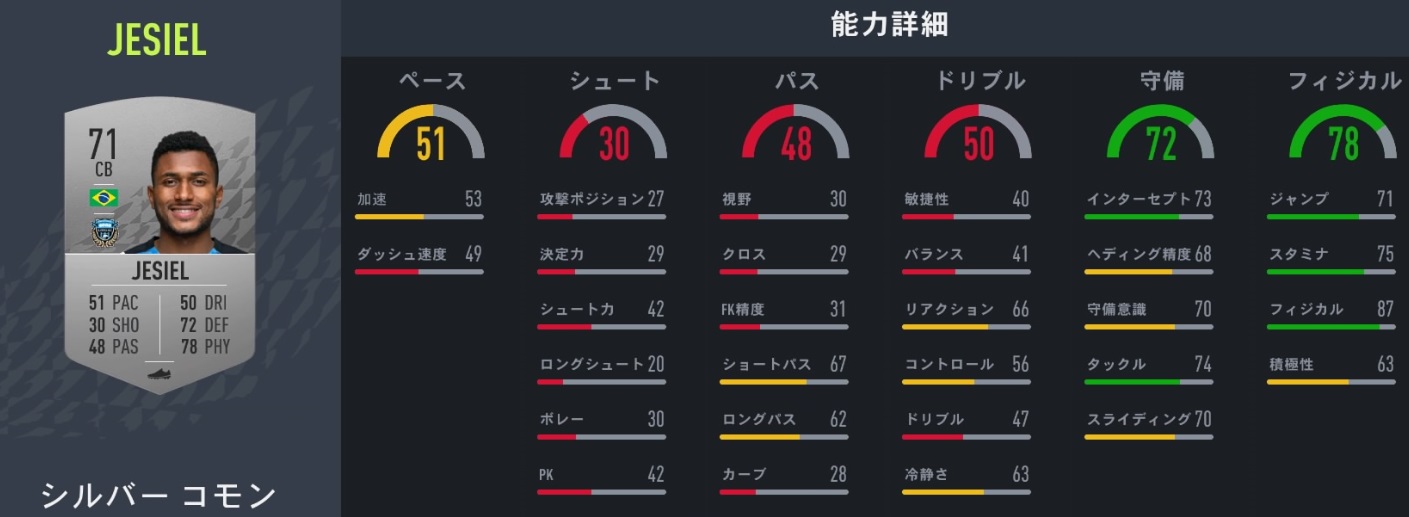Click the インターセプト stat row
Screen dimensions: 1409x517
[1149, 200]
